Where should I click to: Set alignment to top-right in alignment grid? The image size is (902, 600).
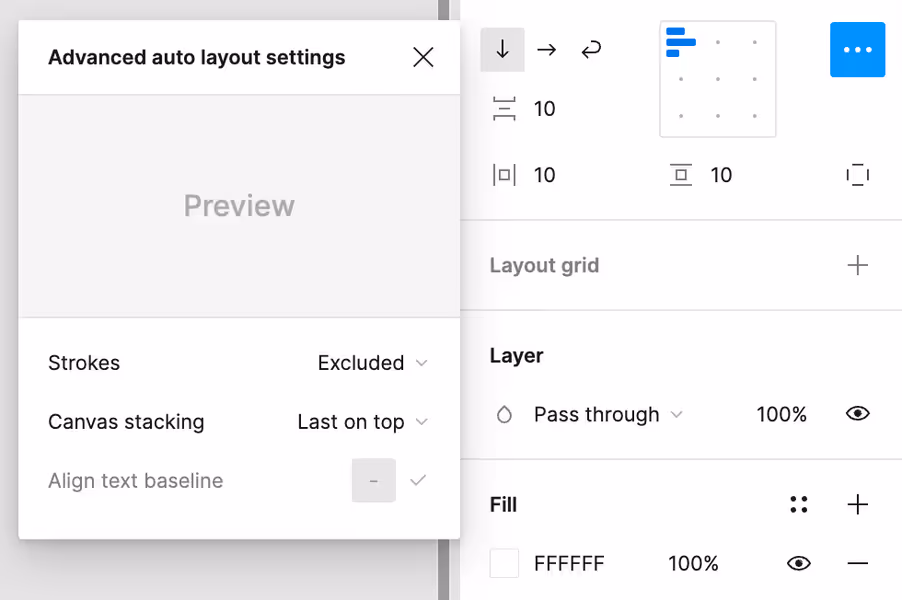click(x=754, y=42)
